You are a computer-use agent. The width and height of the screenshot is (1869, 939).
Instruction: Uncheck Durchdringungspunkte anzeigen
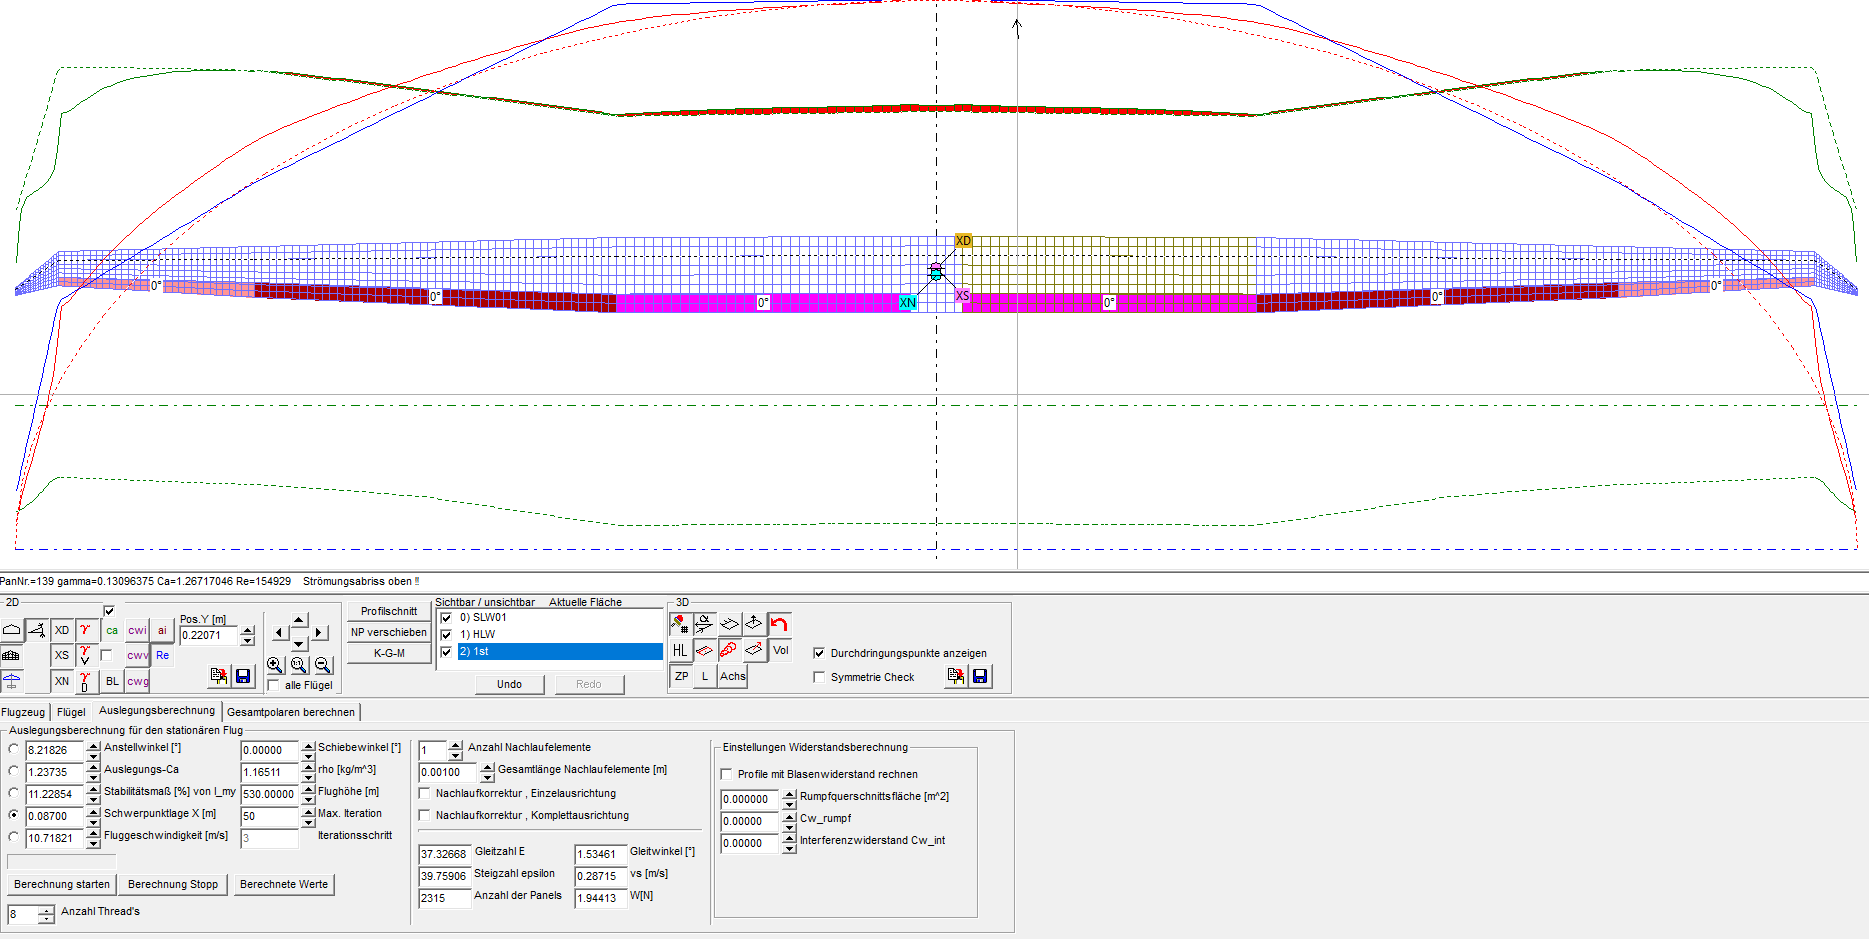pos(820,653)
